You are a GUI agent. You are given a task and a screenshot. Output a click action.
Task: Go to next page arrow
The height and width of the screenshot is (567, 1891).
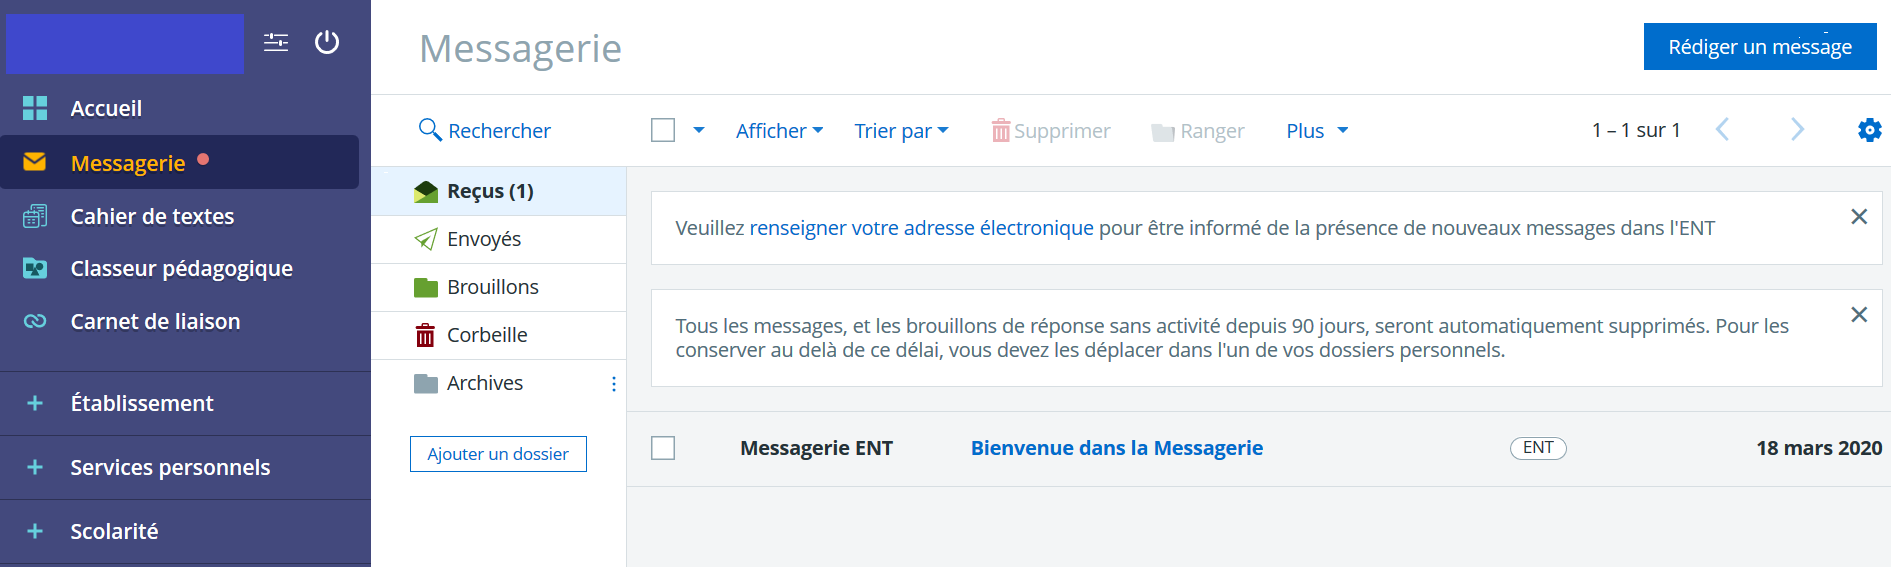(x=1797, y=130)
